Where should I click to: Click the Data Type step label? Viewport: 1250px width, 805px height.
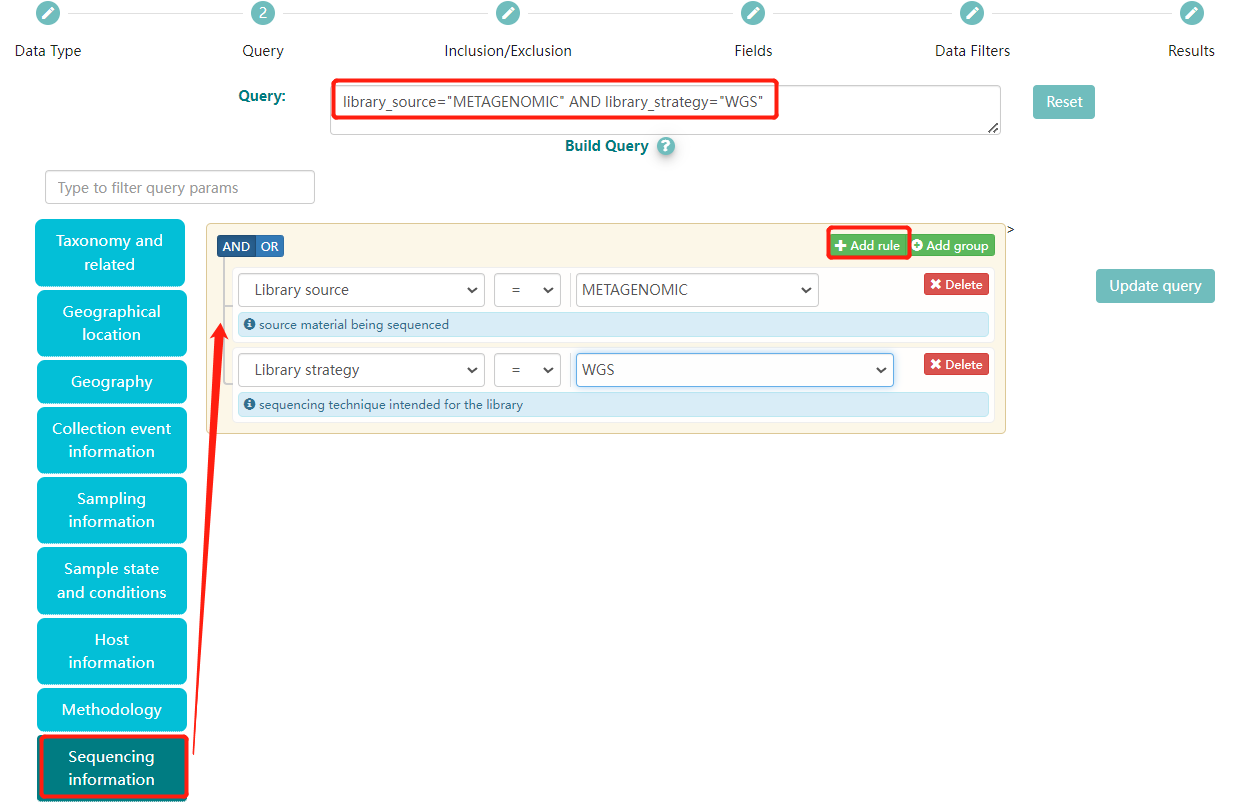click(48, 51)
